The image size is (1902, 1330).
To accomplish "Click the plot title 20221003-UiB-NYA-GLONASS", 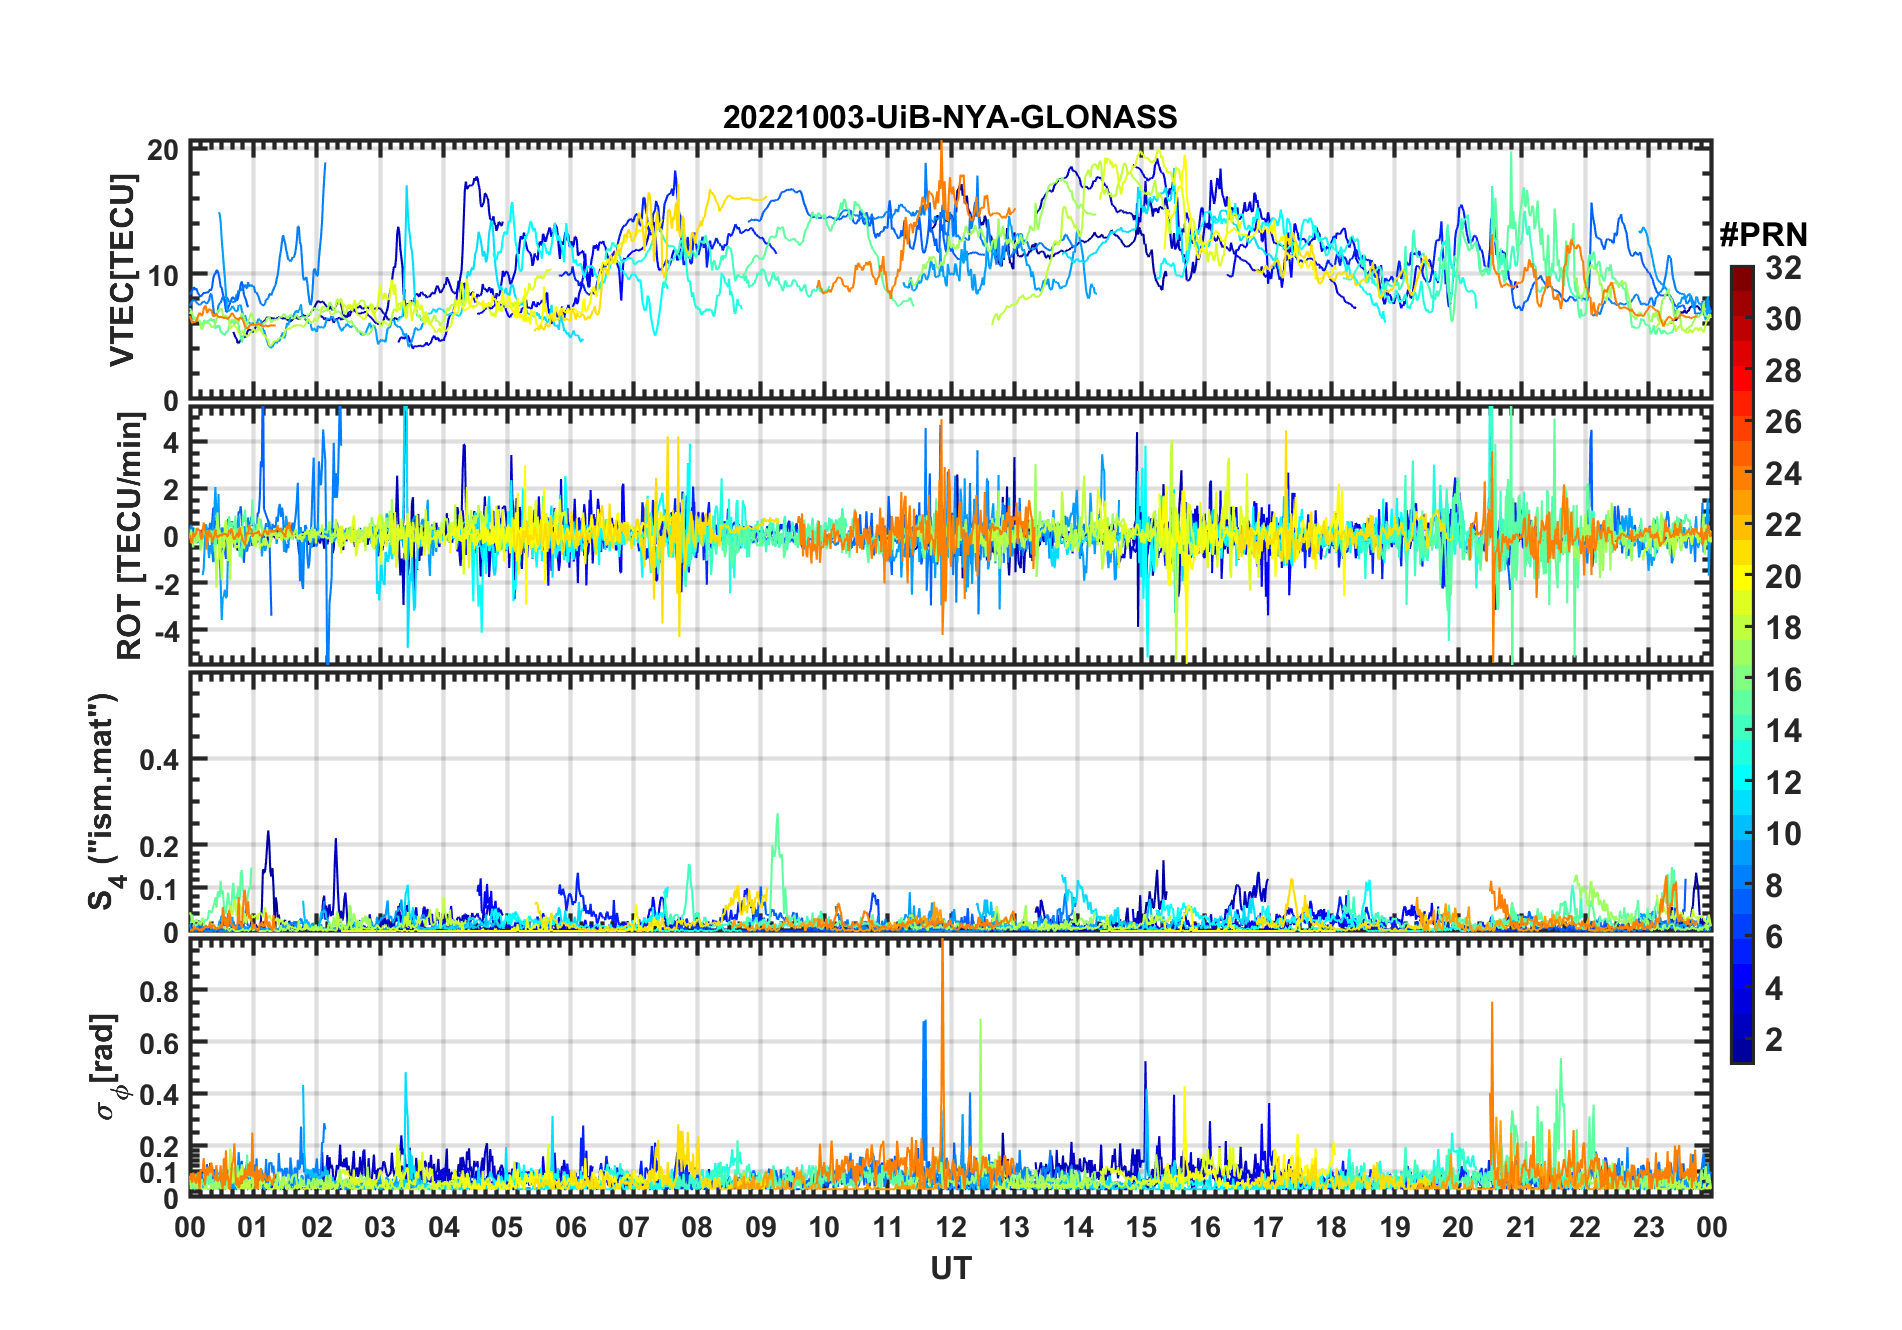I will [x=950, y=117].
